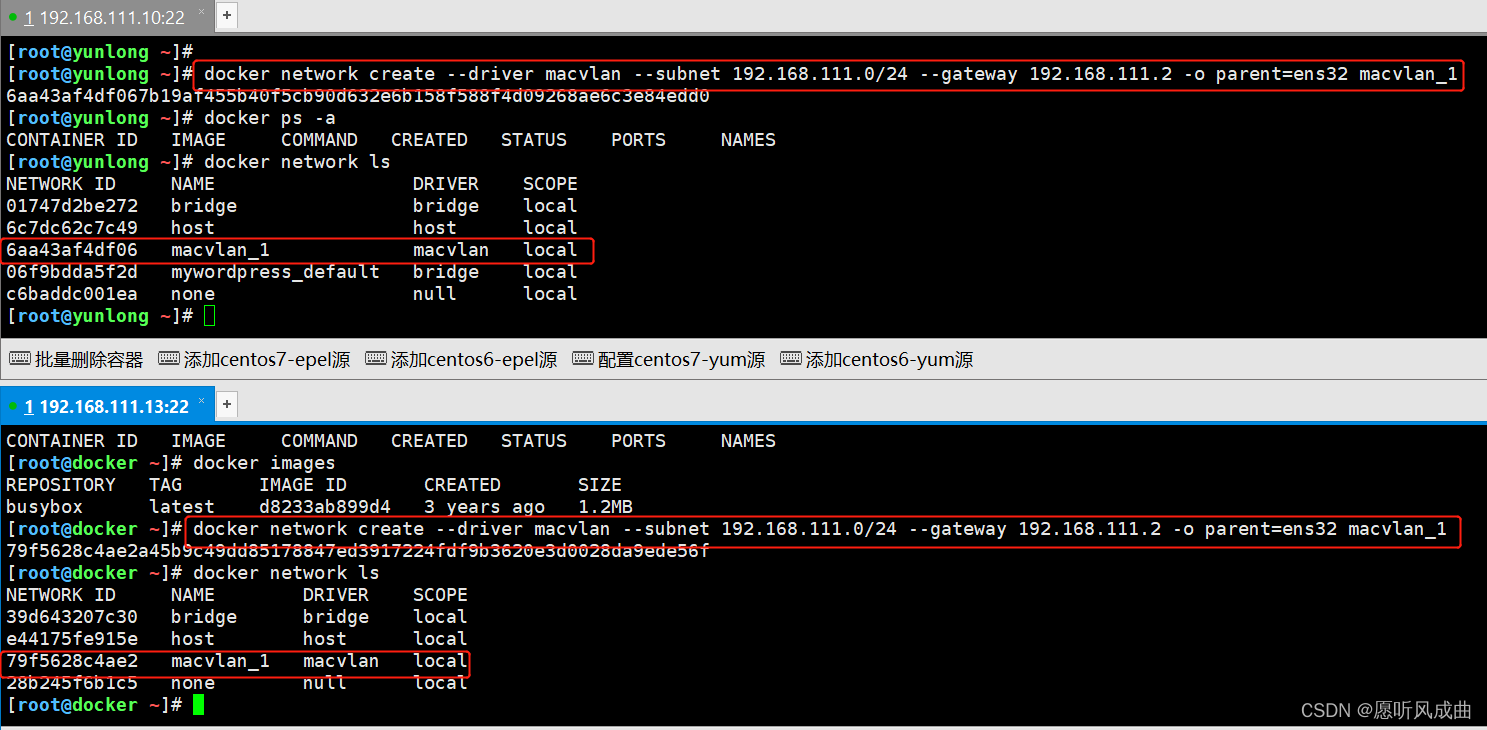Click the hollow cursor at yunlong prompt
1487x730 pixels.
point(209,316)
